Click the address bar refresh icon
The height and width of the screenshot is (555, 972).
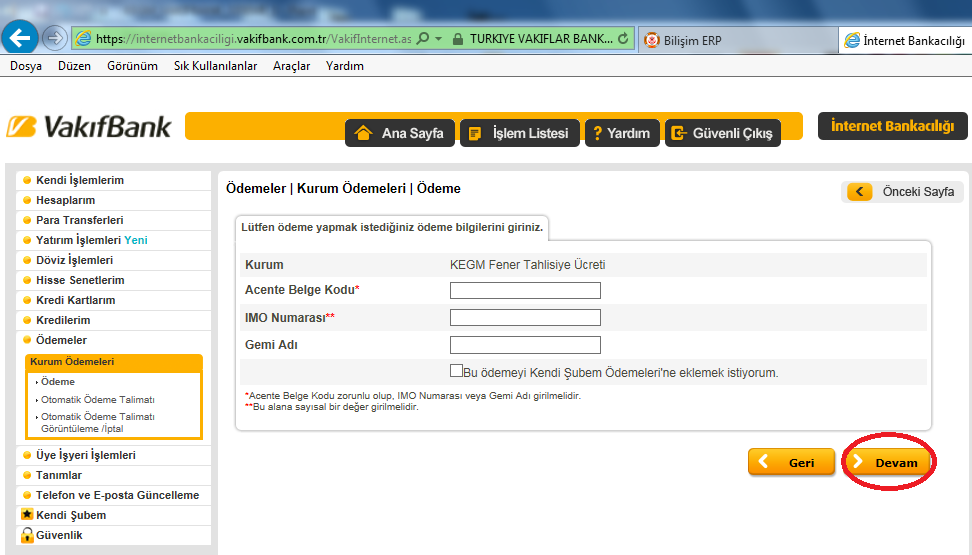pyautogui.click(x=624, y=39)
